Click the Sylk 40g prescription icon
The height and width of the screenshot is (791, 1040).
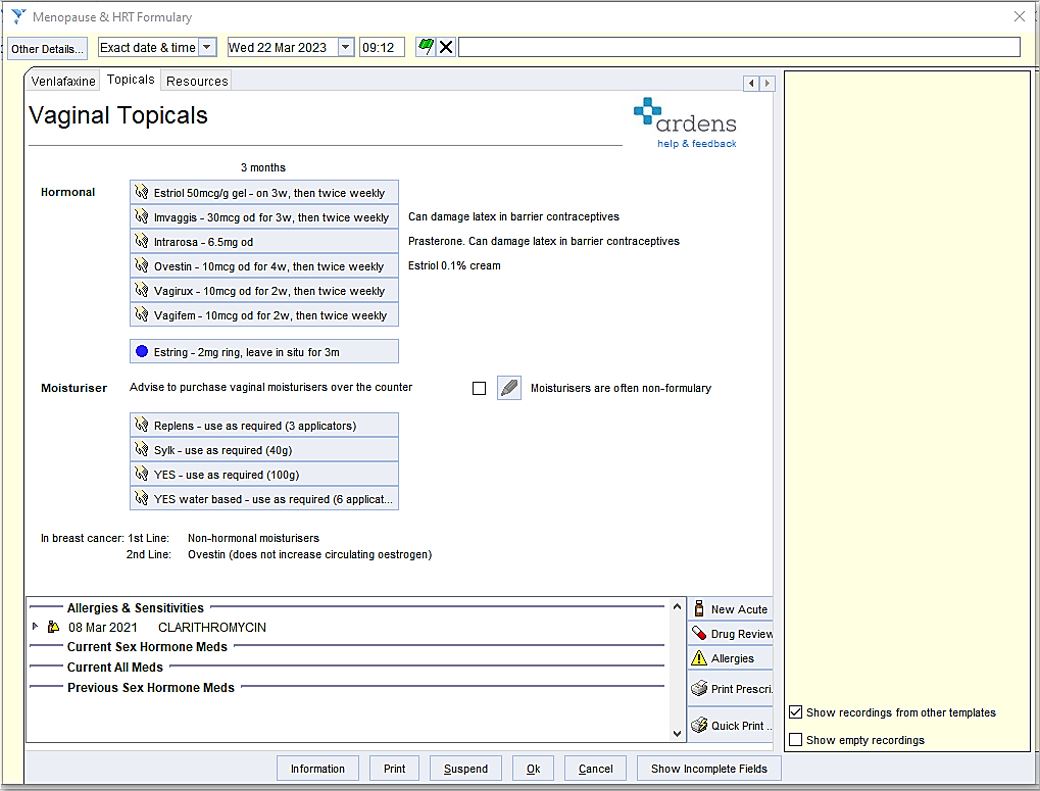pyautogui.click(x=141, y=450)
